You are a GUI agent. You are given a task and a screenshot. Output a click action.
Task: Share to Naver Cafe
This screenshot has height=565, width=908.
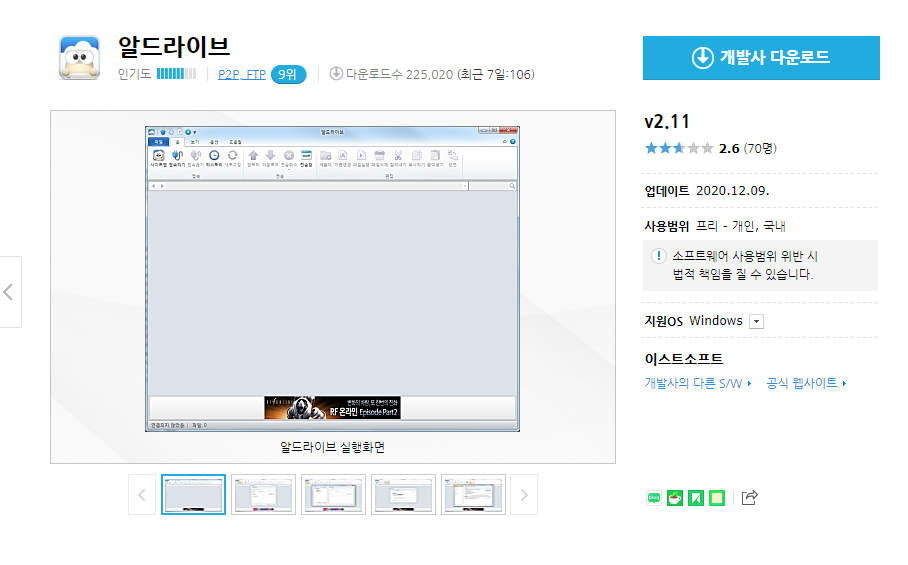(x=675, y=498)
